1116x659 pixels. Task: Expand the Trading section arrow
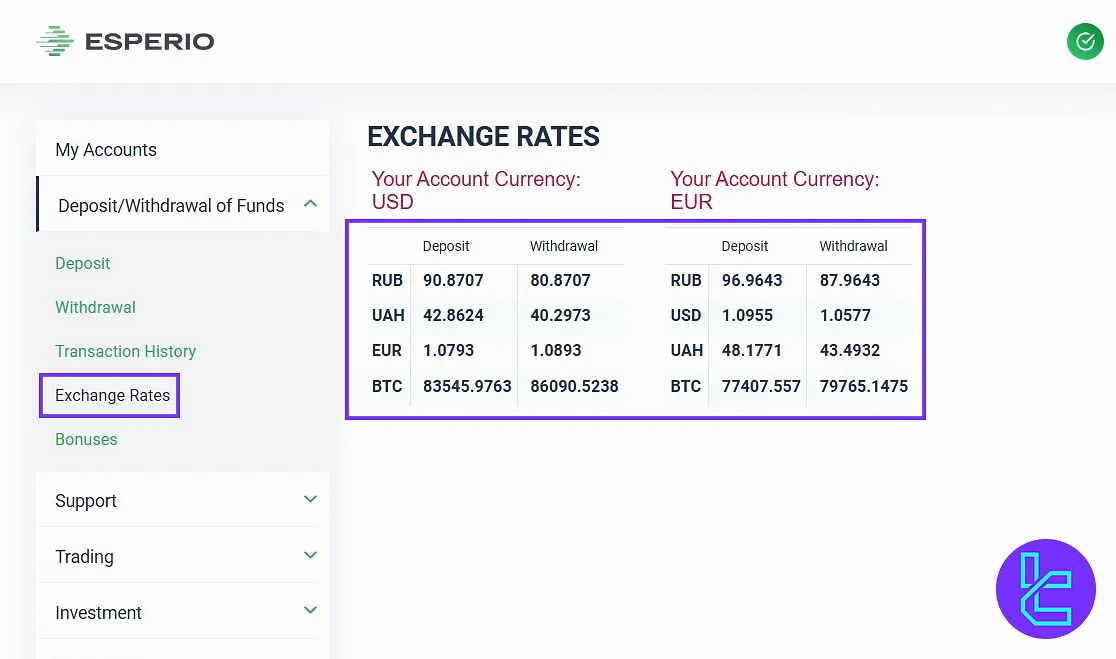(x=310, y=555)
